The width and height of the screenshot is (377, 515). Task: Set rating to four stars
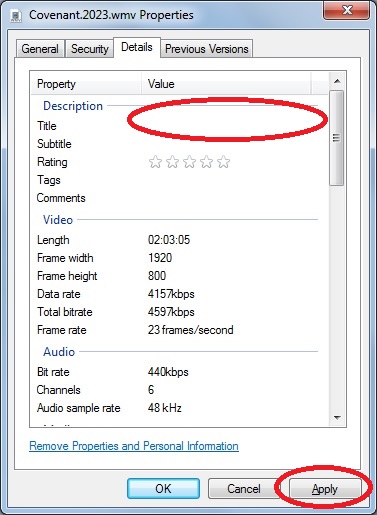coord(206,162)
